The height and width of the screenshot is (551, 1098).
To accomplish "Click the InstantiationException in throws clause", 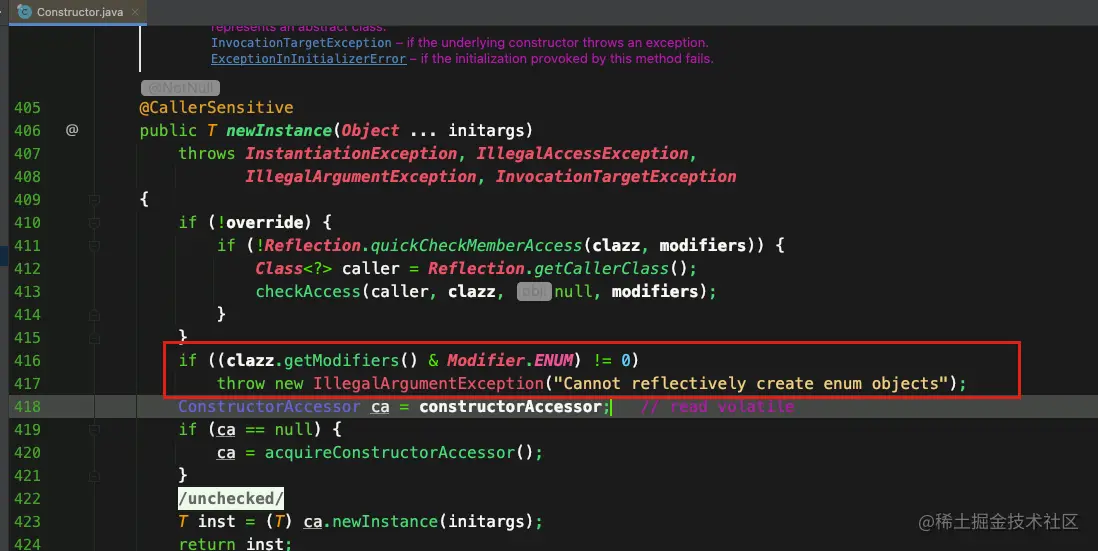I will tap(351, 153).
